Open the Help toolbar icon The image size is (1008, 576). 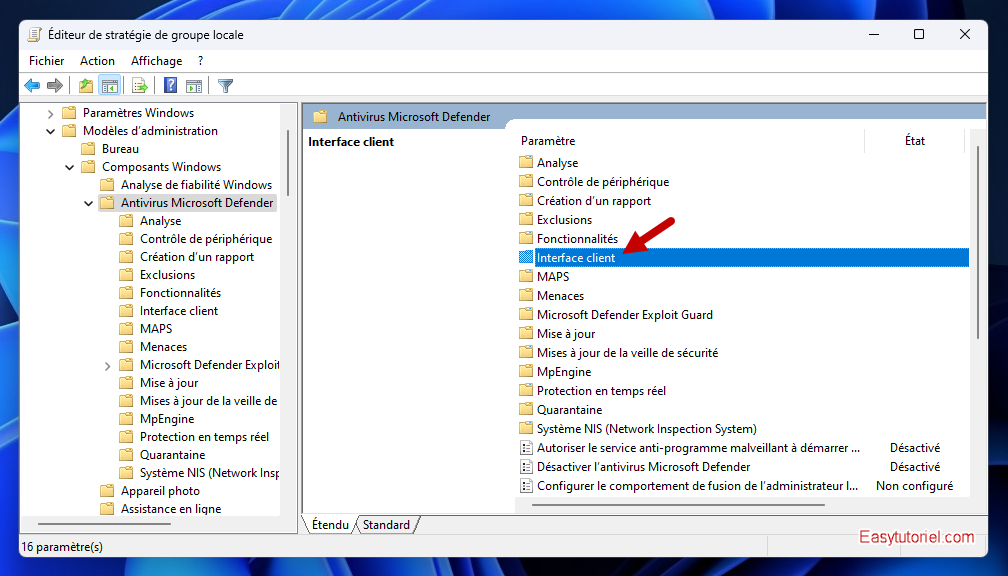pyautogui.click(x=170, y=86)
